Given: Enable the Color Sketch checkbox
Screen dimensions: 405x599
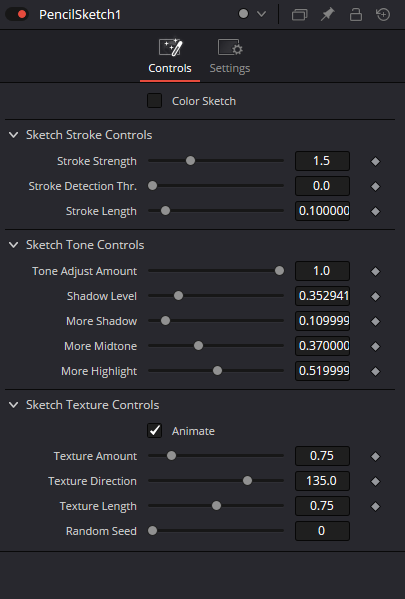Looking at the screenshot, I should (x=154, y=101).
